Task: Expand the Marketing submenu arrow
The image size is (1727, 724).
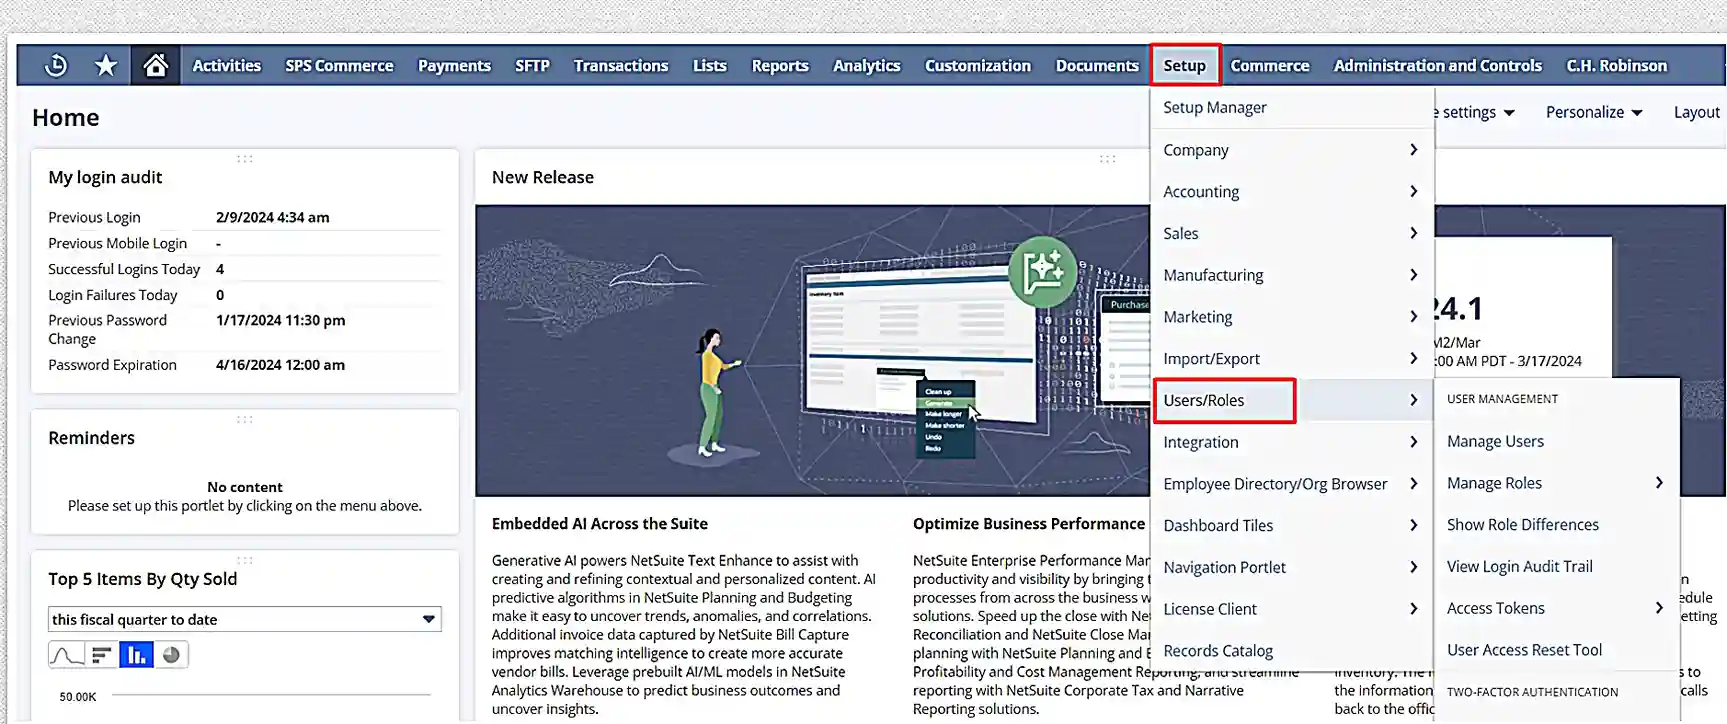Action: coord(1413,317)
